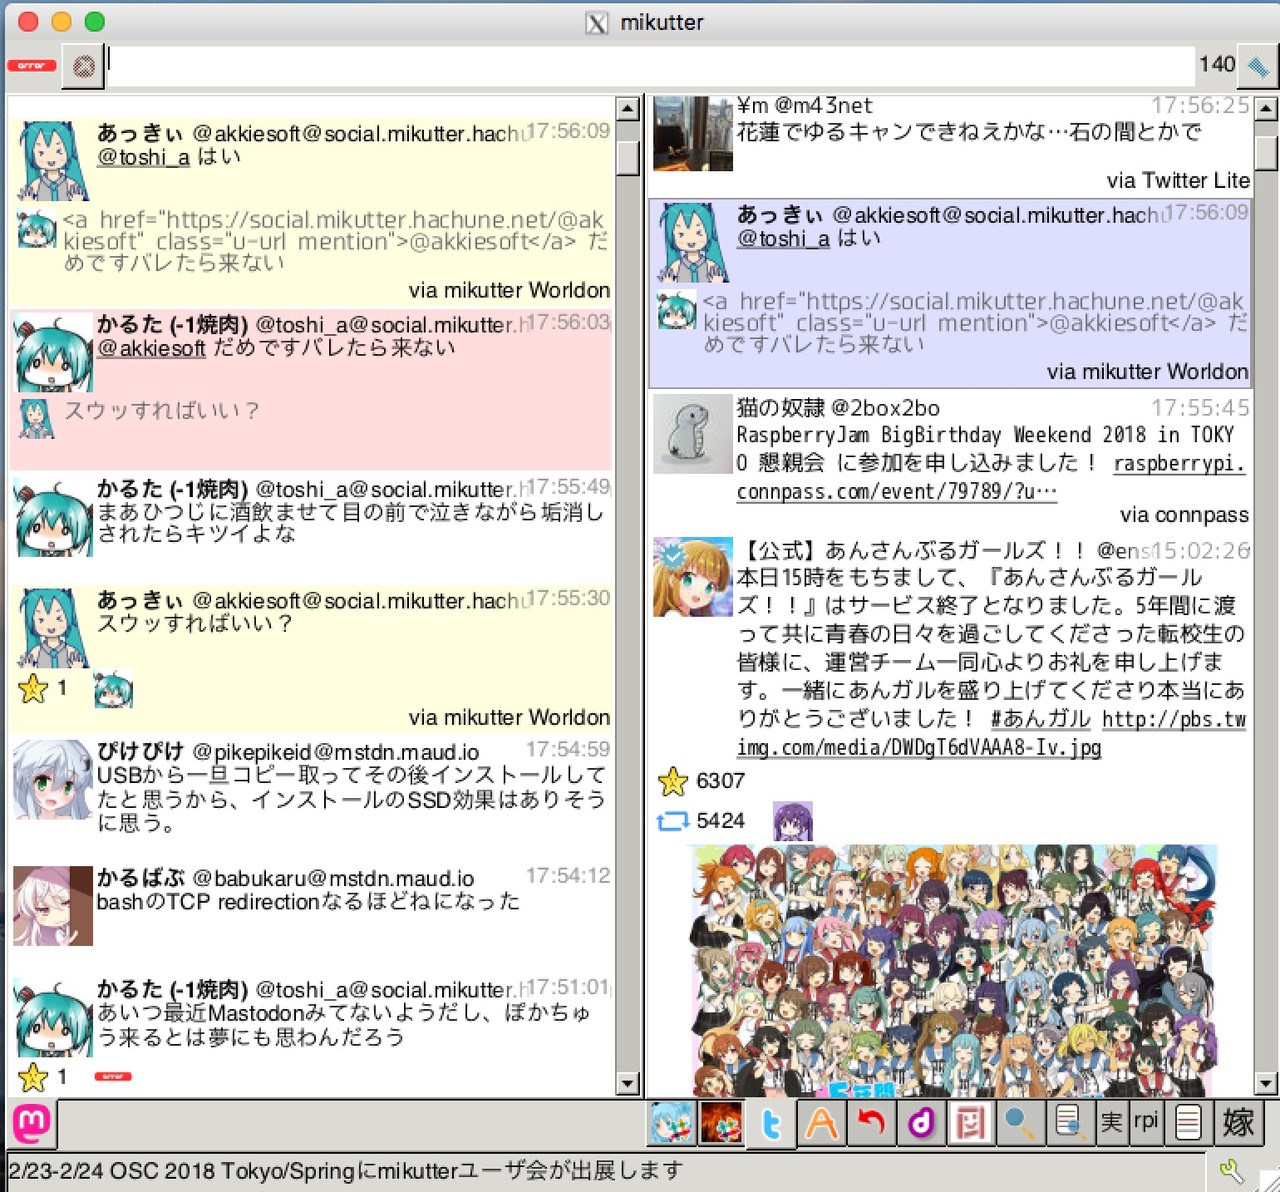Open settings via the wrench icon
The height and width of the screenshot is (1192, 1280).
1231,1170
